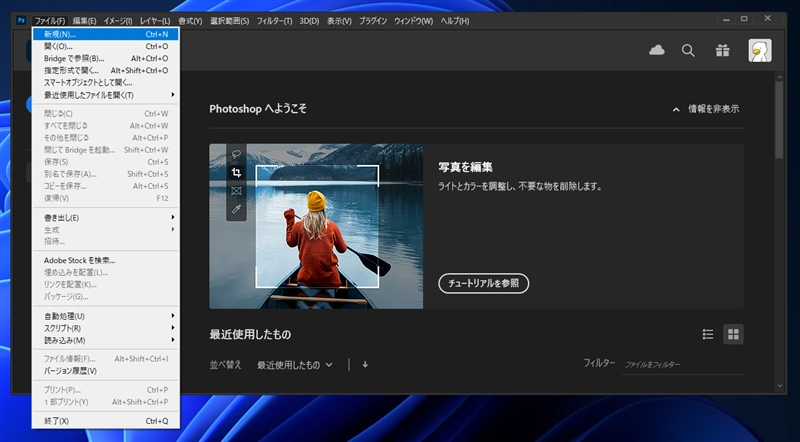
Task: Click the scrollbar down arrow
Action: tap(779, 386)
